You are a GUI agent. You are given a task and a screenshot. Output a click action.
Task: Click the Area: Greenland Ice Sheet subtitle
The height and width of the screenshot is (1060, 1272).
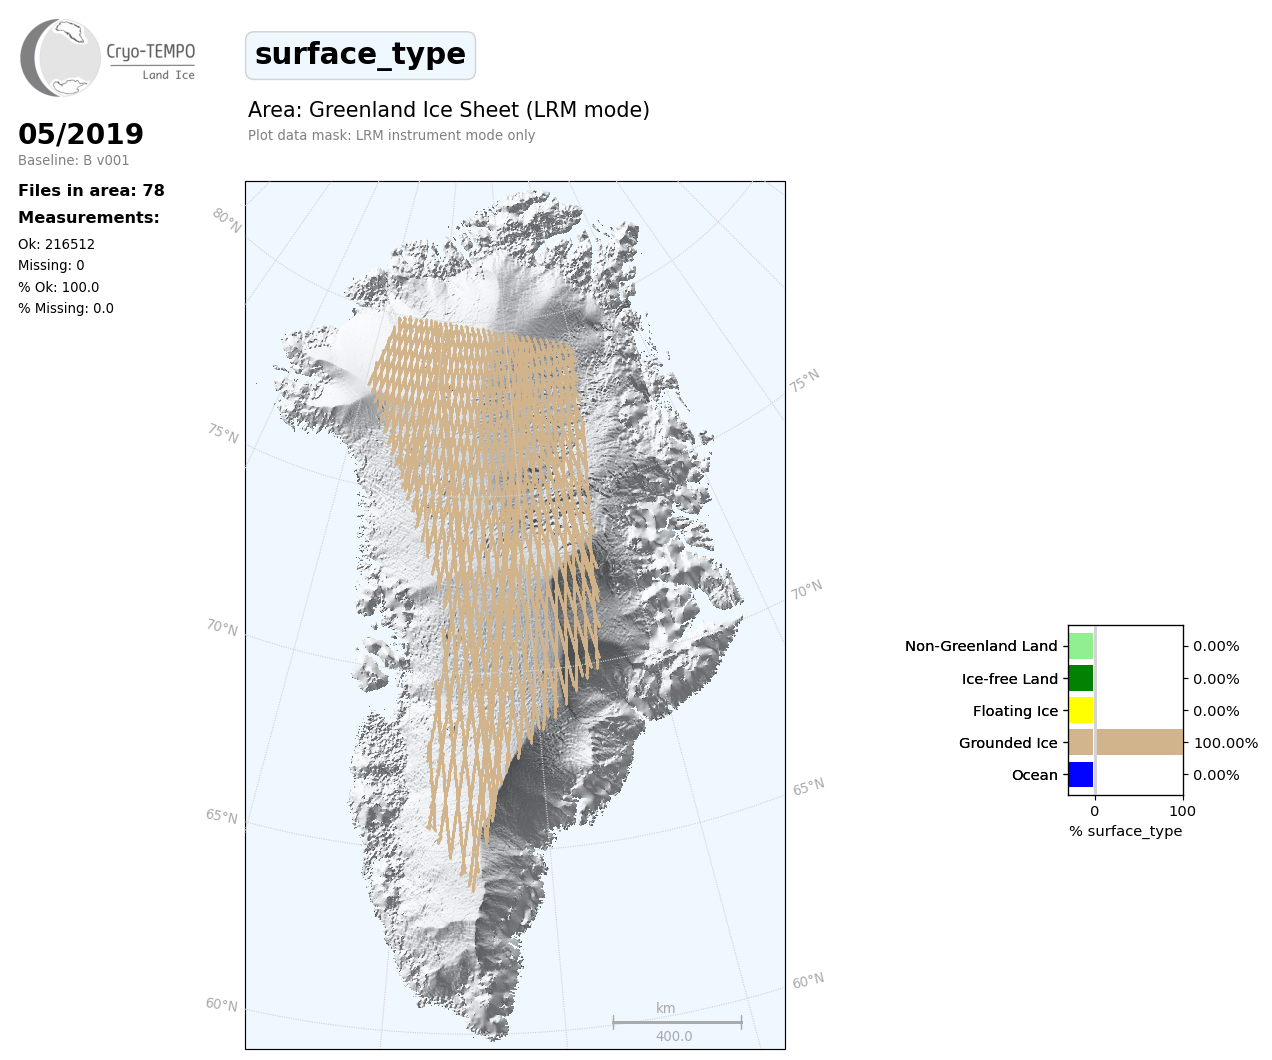pos(448,110)
